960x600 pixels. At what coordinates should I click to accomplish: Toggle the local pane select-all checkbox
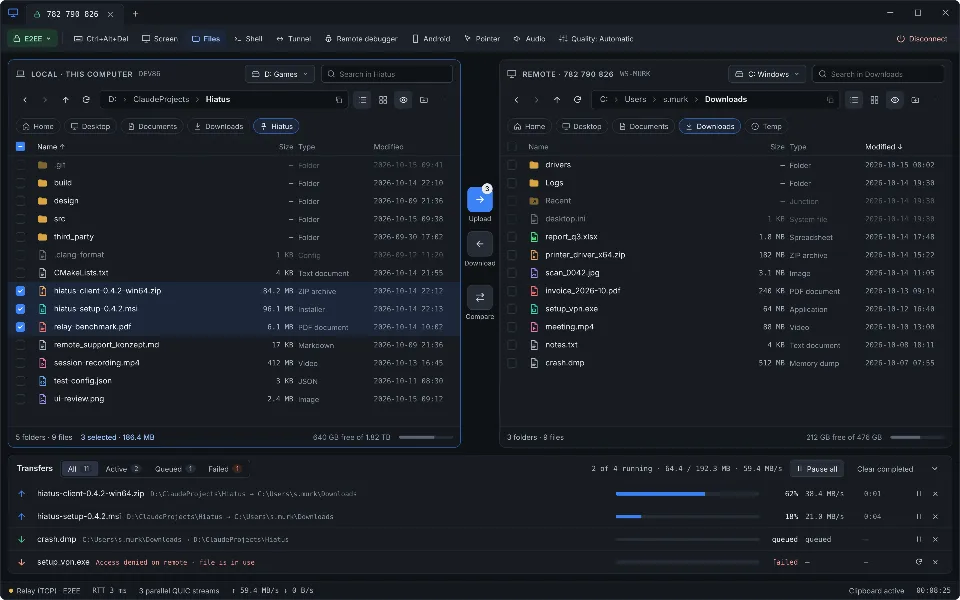pos(20,147)
